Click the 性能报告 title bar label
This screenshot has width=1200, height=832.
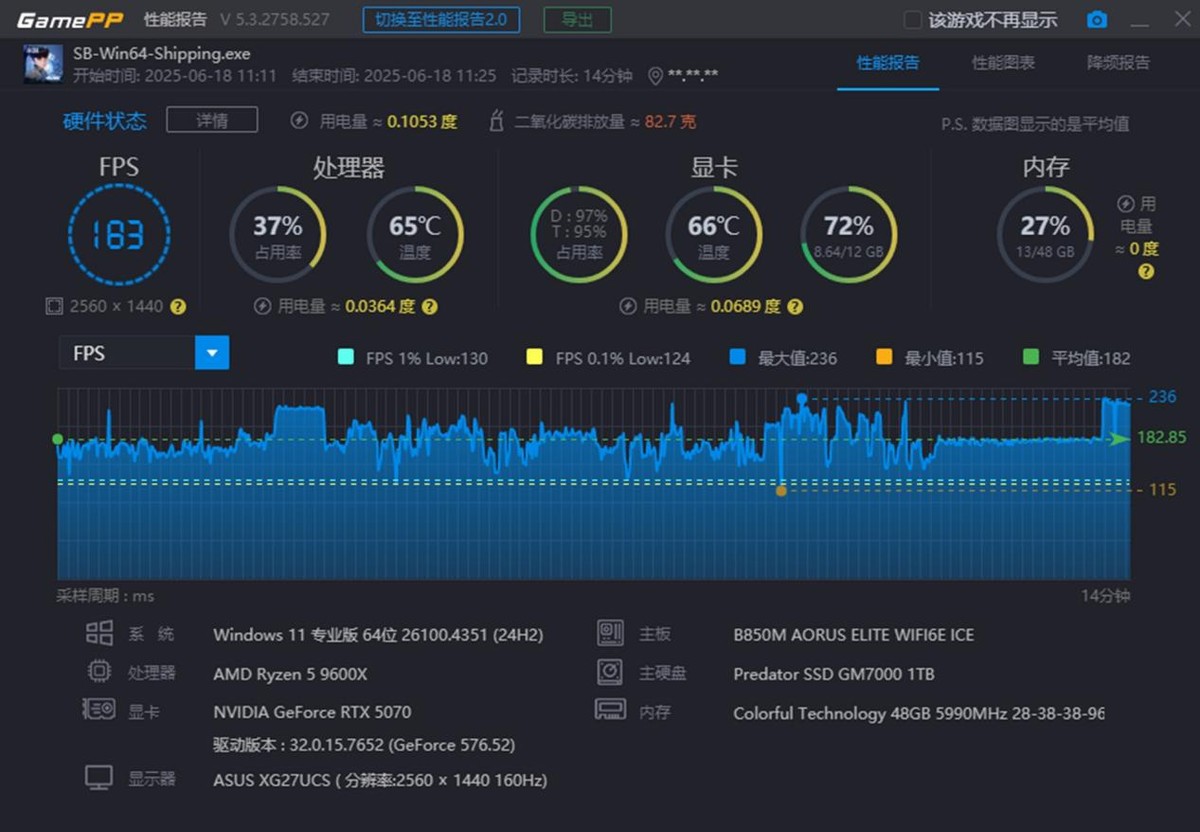176,20
